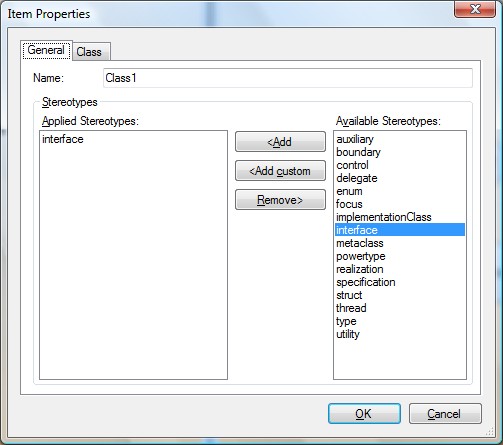Switch to the Class tab
Viewport: 503px width, 445px height.
(91, 52)
